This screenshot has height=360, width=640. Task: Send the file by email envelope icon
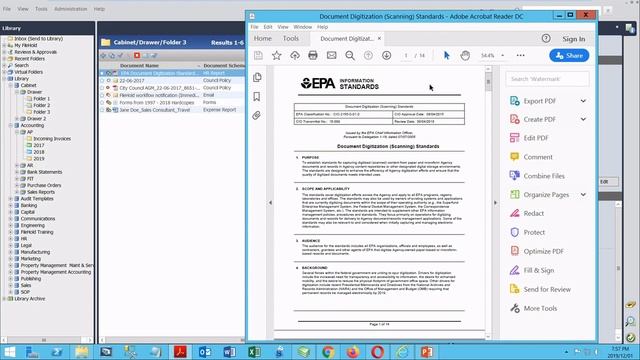click(x=331, y=55)
